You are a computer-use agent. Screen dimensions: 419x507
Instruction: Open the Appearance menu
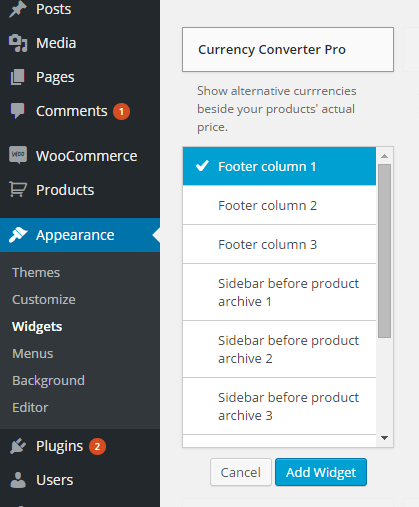(80, 235)
